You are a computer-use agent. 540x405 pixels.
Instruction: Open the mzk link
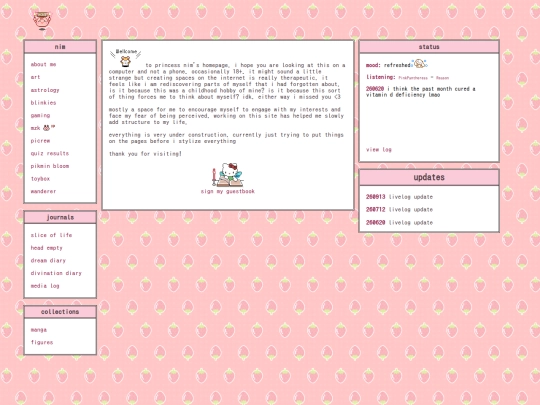click(x=35, y=128)
